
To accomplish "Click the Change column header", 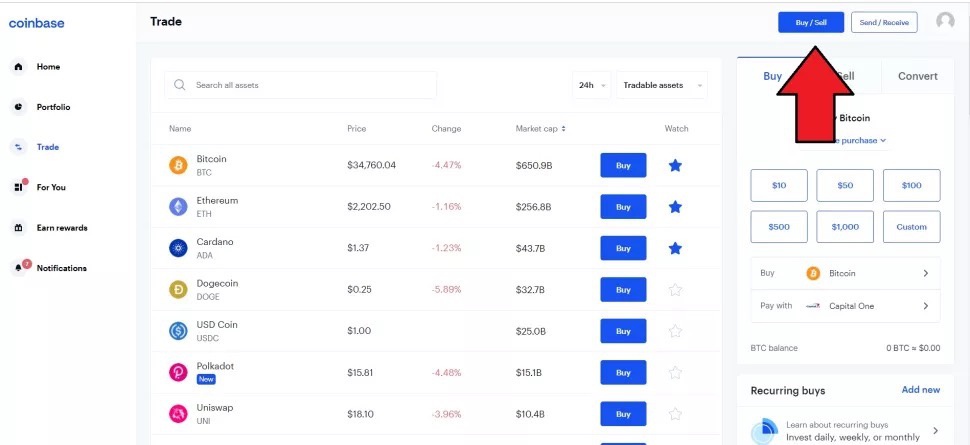I will click(446, 129).
